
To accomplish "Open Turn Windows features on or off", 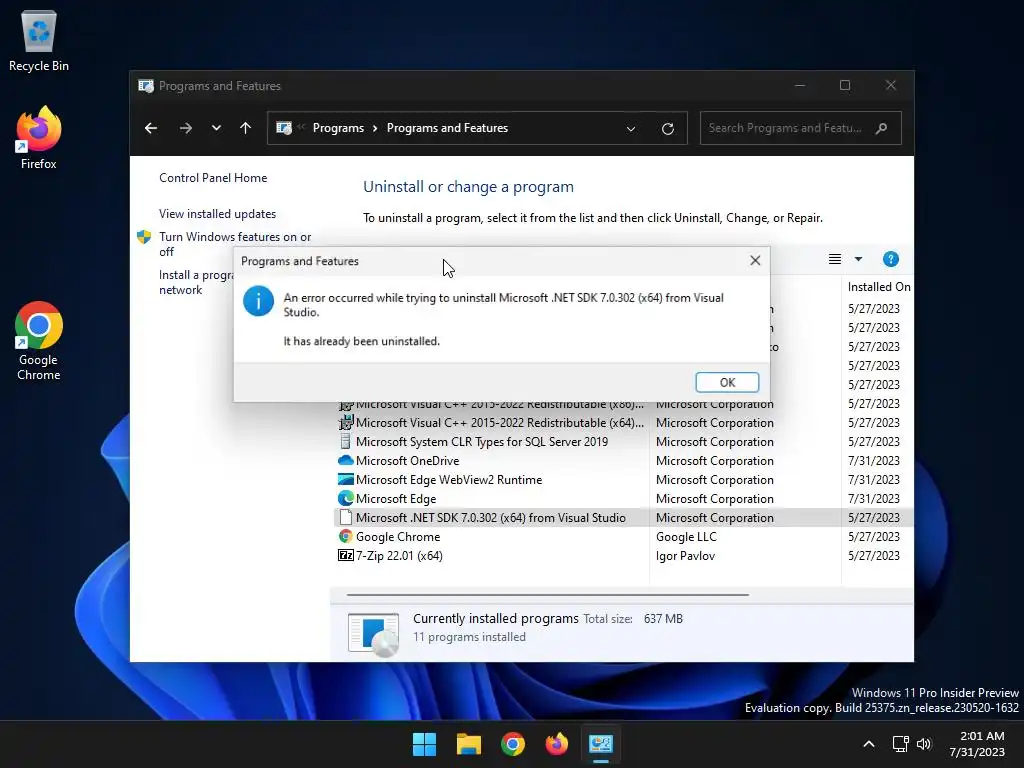I will tap(235, 244).
